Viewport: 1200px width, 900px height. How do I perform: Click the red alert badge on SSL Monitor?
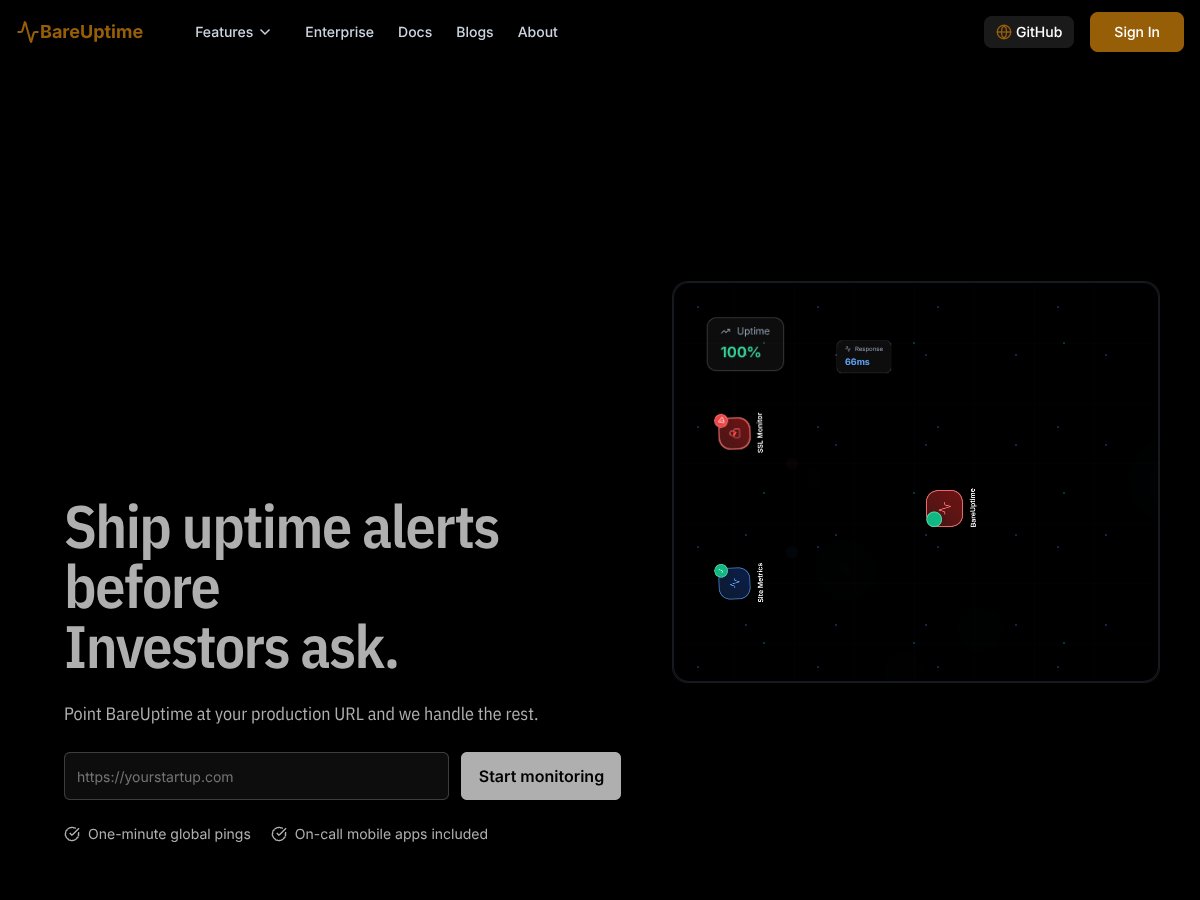pos(721,421)
